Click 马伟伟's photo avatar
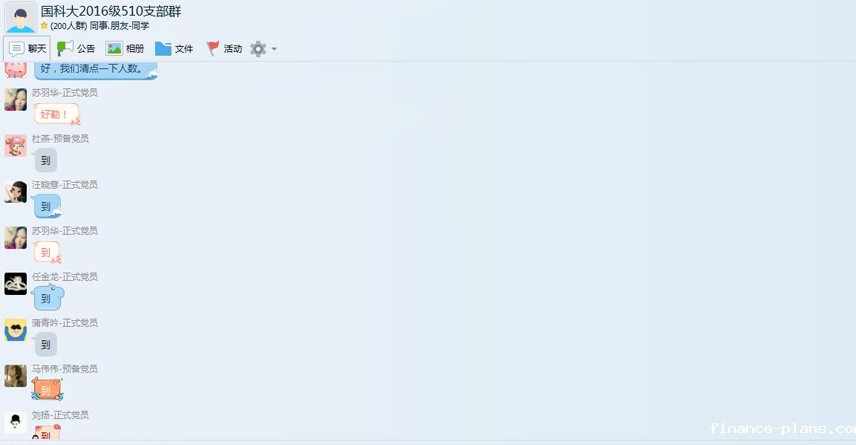The image size is (856, 445). (x=15, y=376)
